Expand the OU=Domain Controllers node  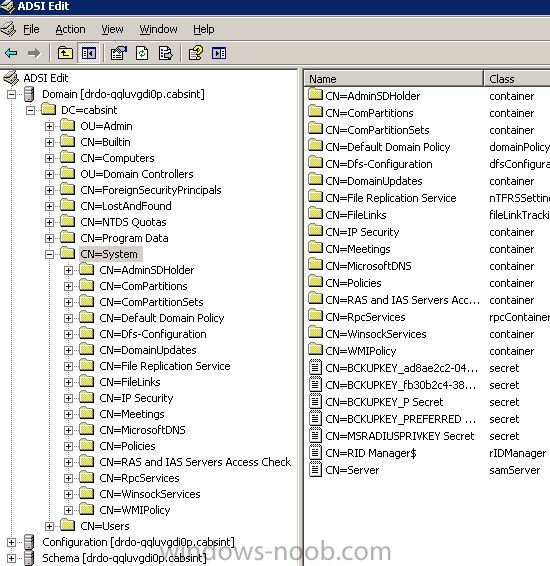(x=49, y=174)
